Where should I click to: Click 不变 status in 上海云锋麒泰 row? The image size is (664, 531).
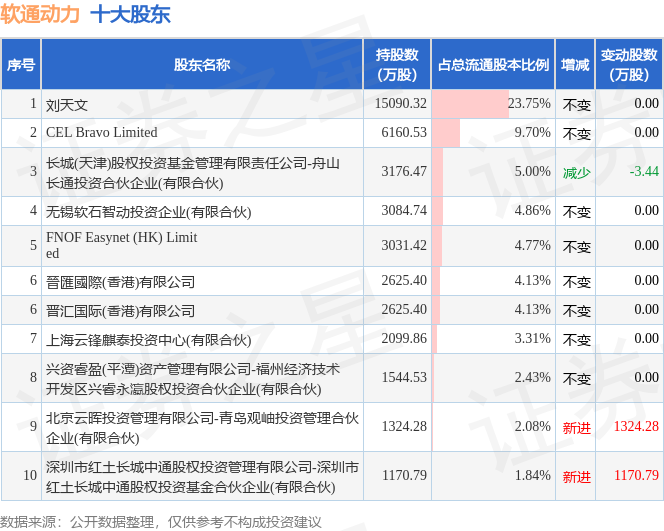576,340
